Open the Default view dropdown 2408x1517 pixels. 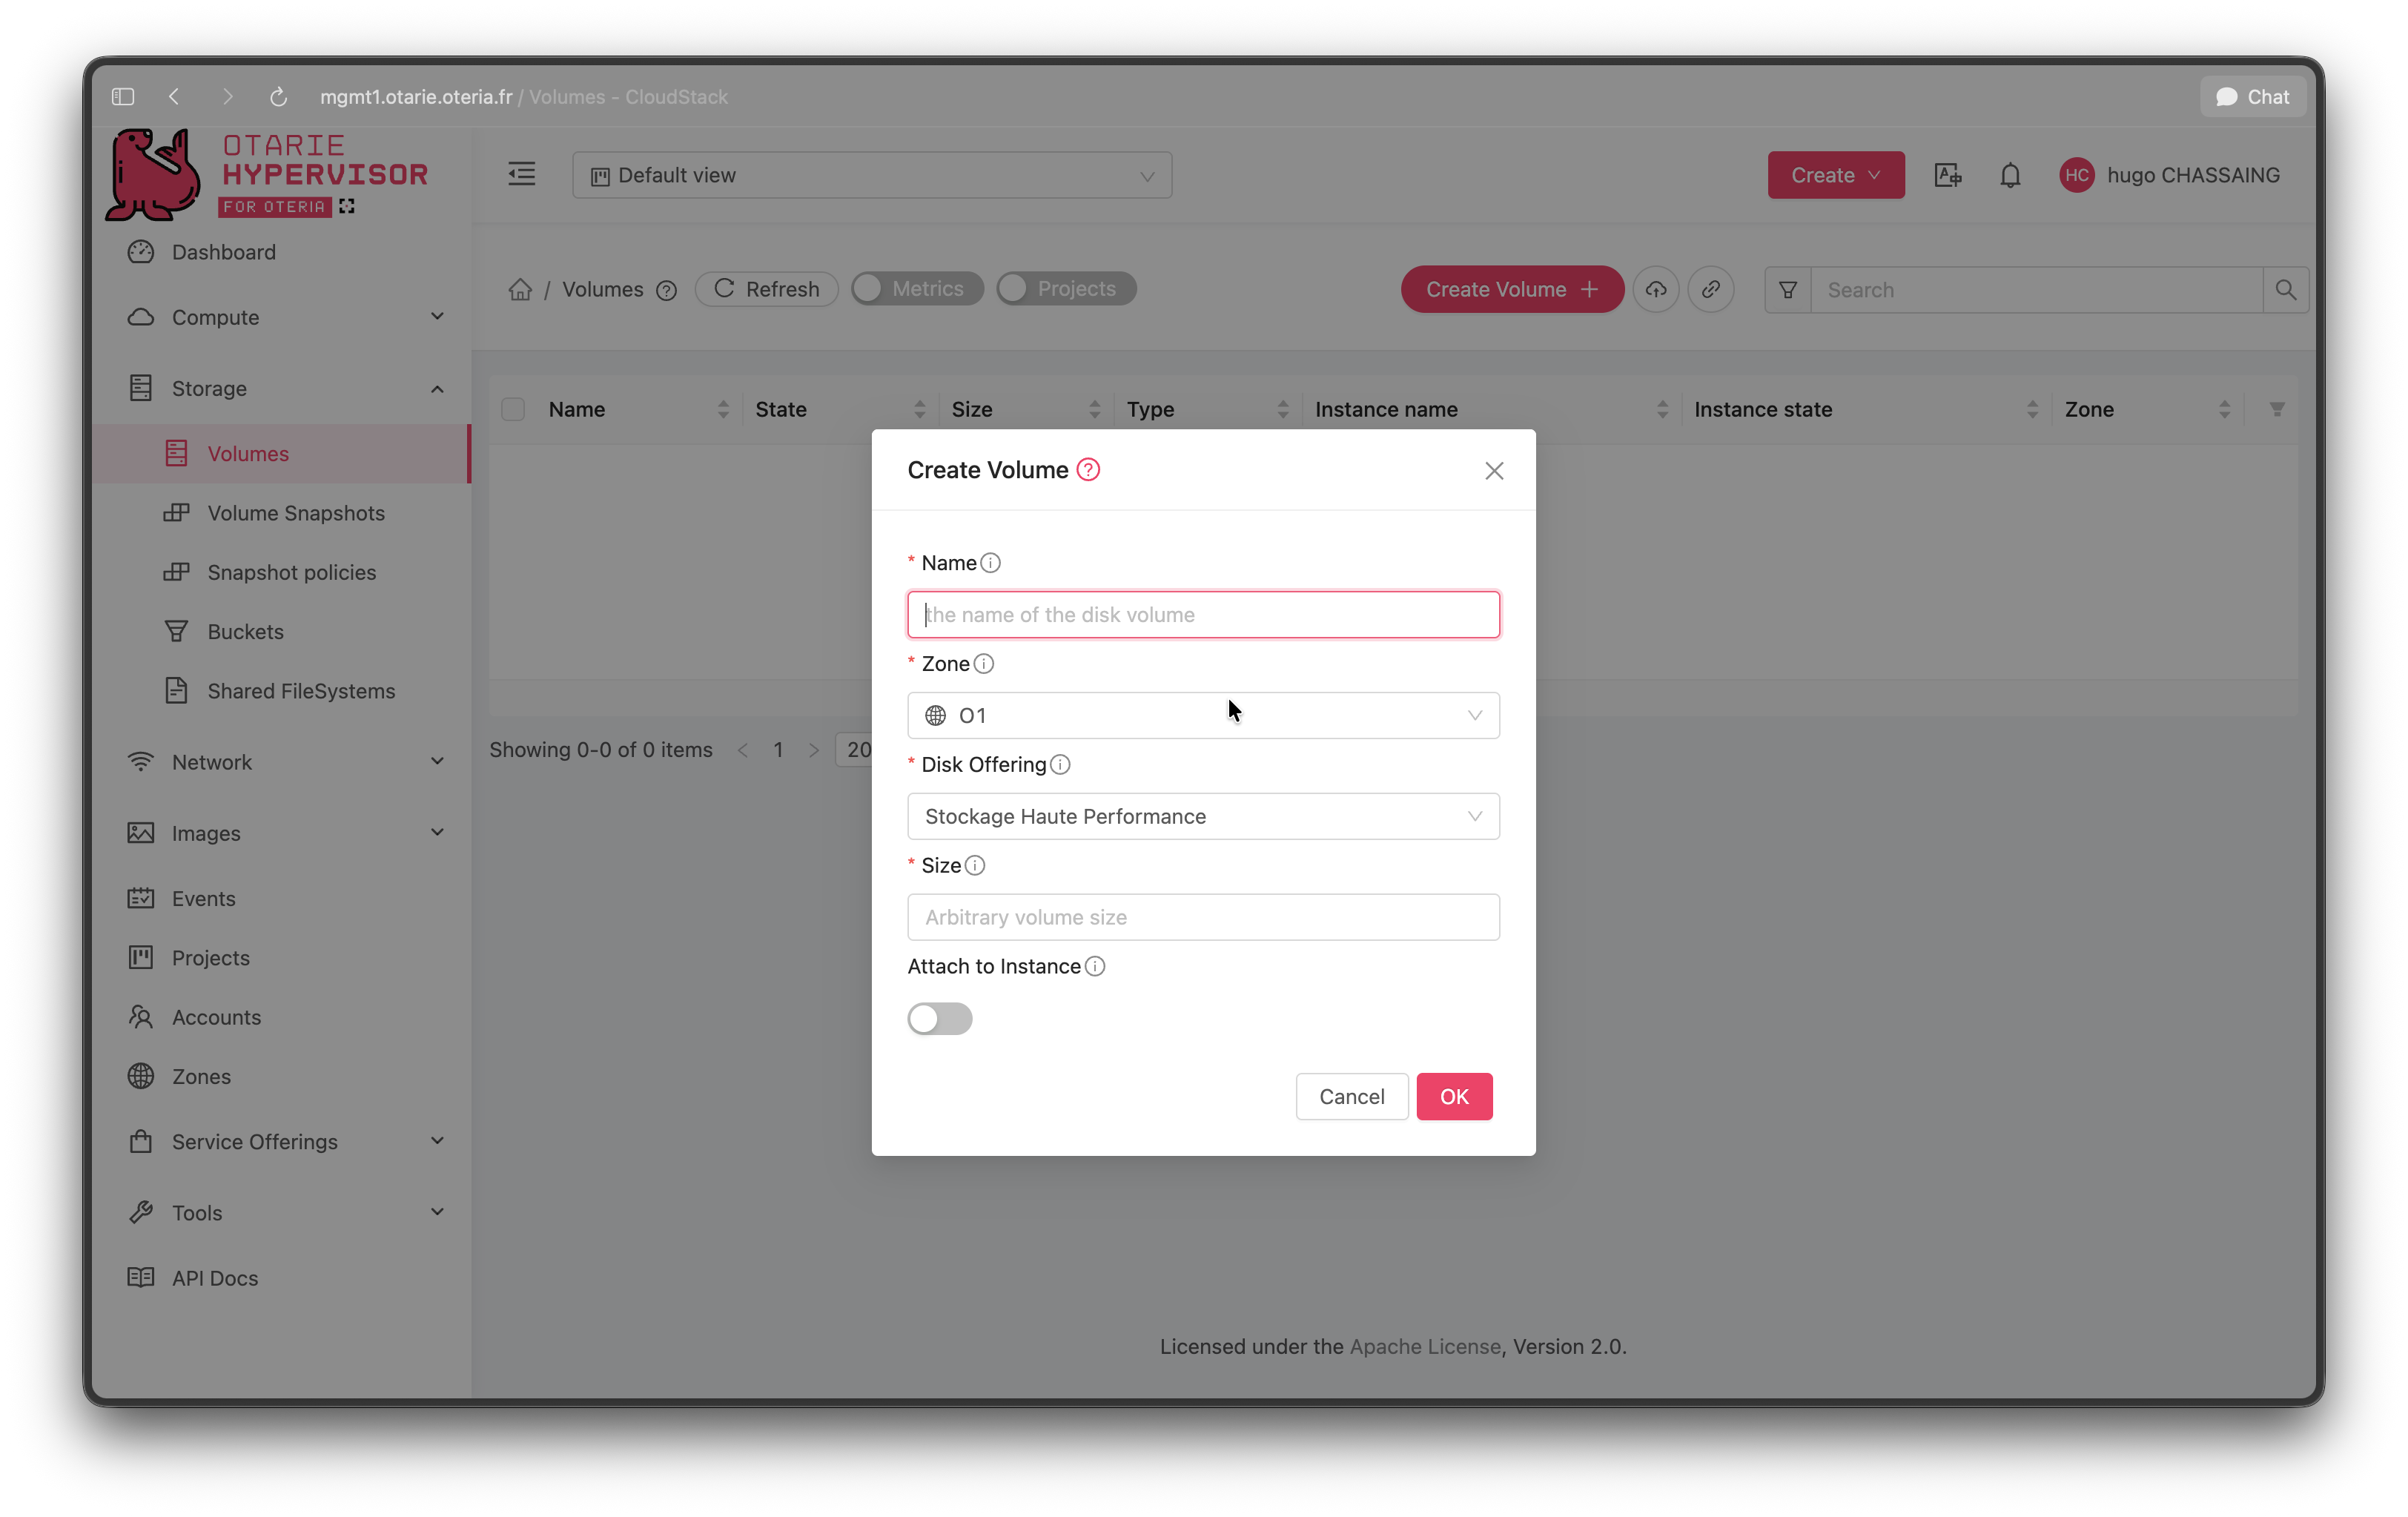point(872,175)
